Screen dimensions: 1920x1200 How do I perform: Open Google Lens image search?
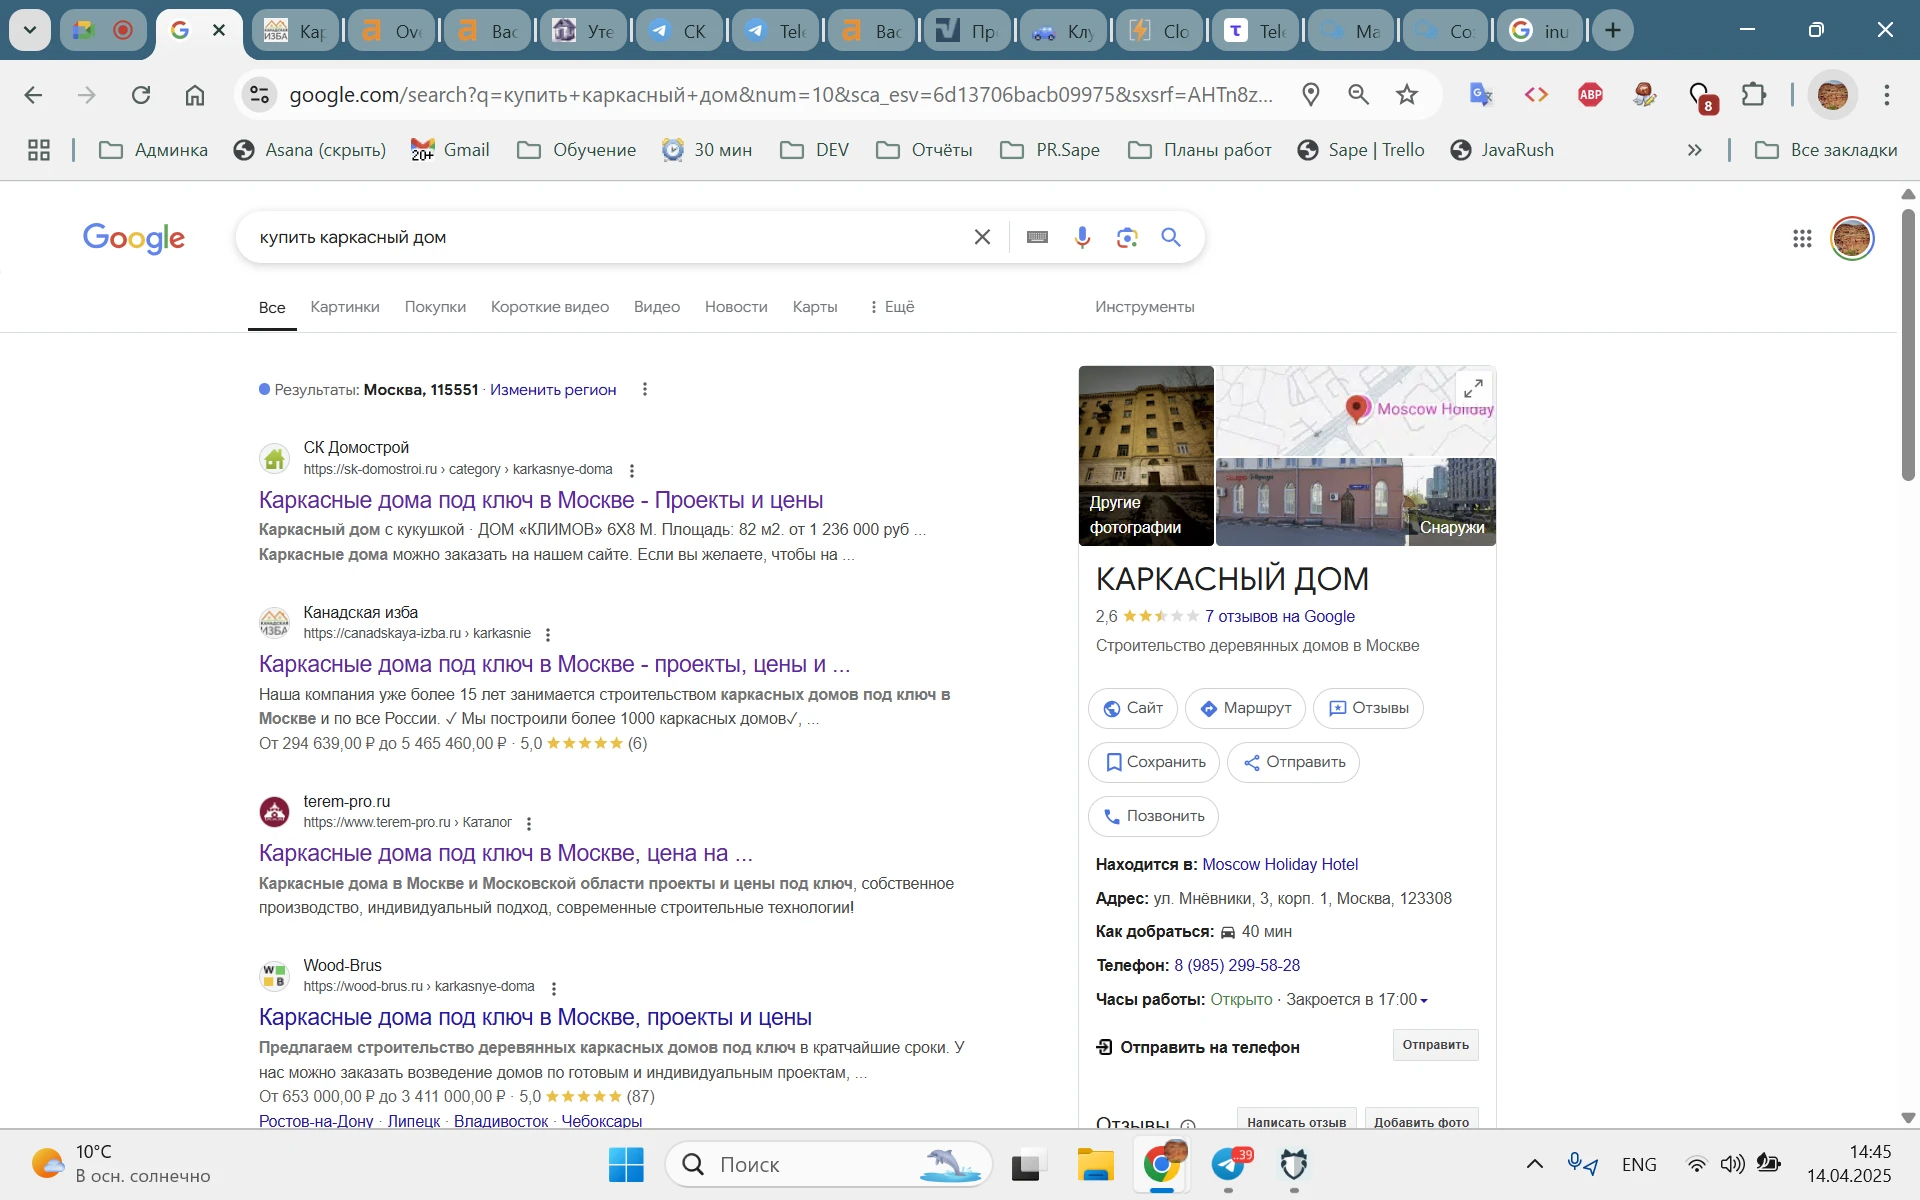pos(1127,237)
